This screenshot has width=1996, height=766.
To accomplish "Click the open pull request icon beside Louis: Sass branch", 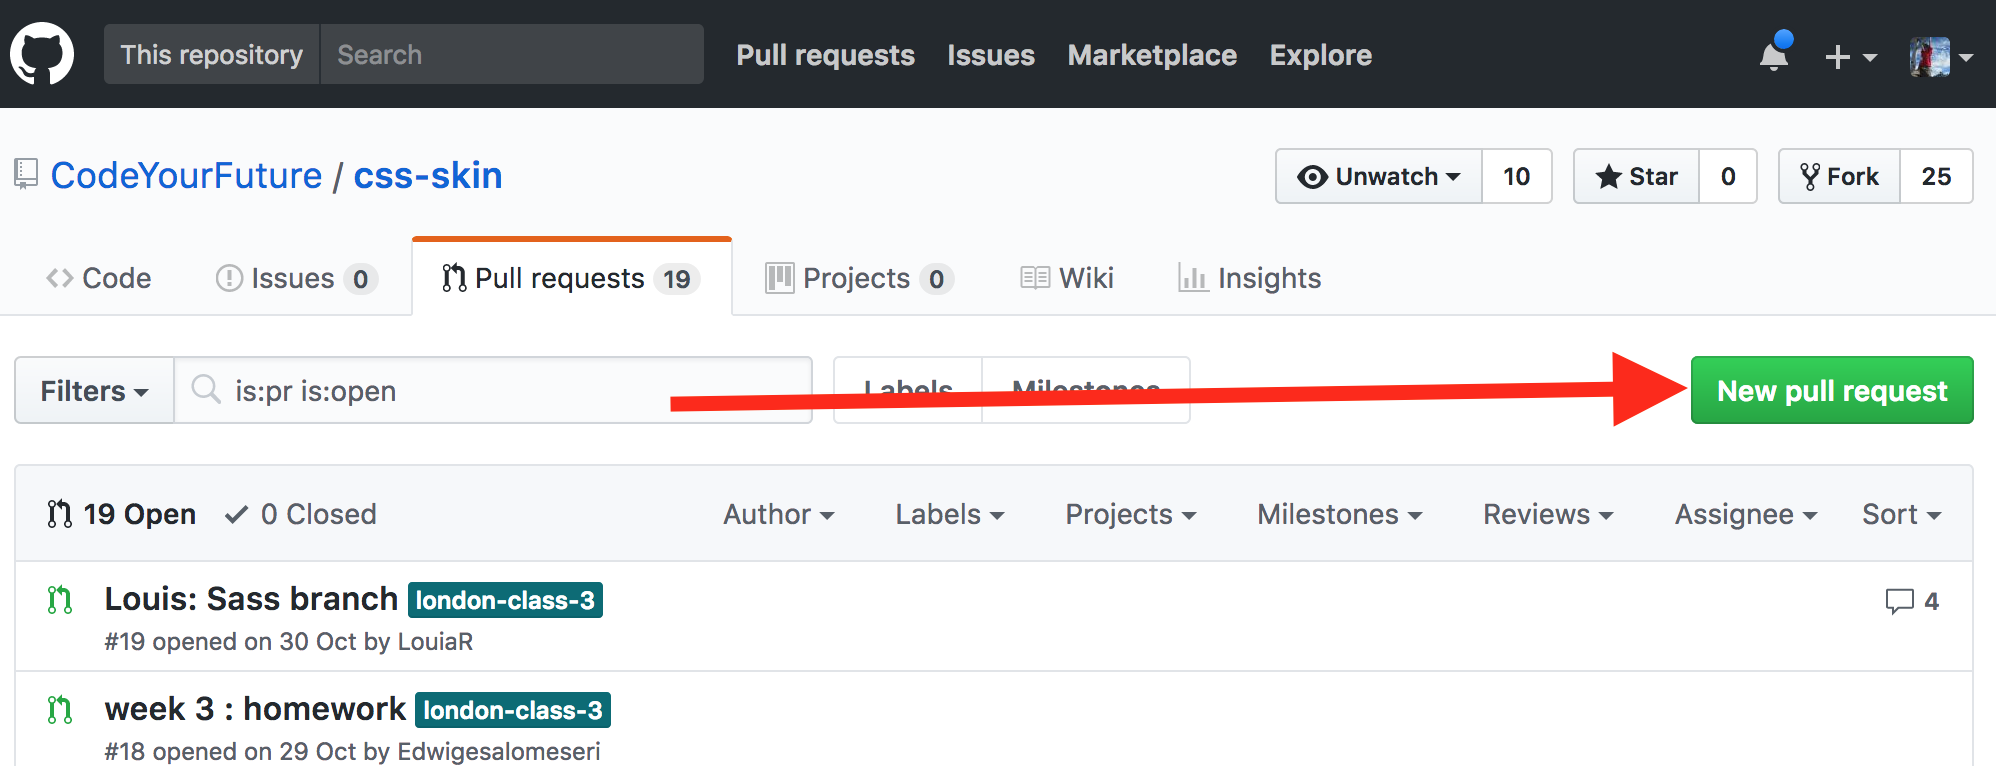I will pos(60,600).
